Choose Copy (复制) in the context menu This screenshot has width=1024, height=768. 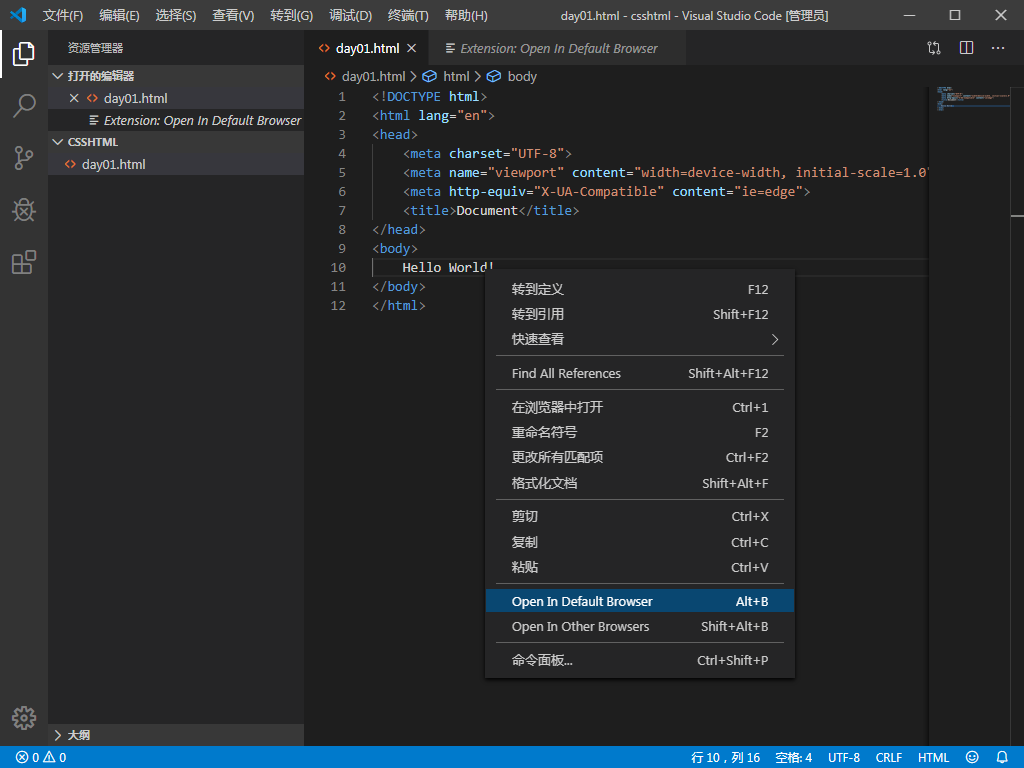[x=640, y=542]
